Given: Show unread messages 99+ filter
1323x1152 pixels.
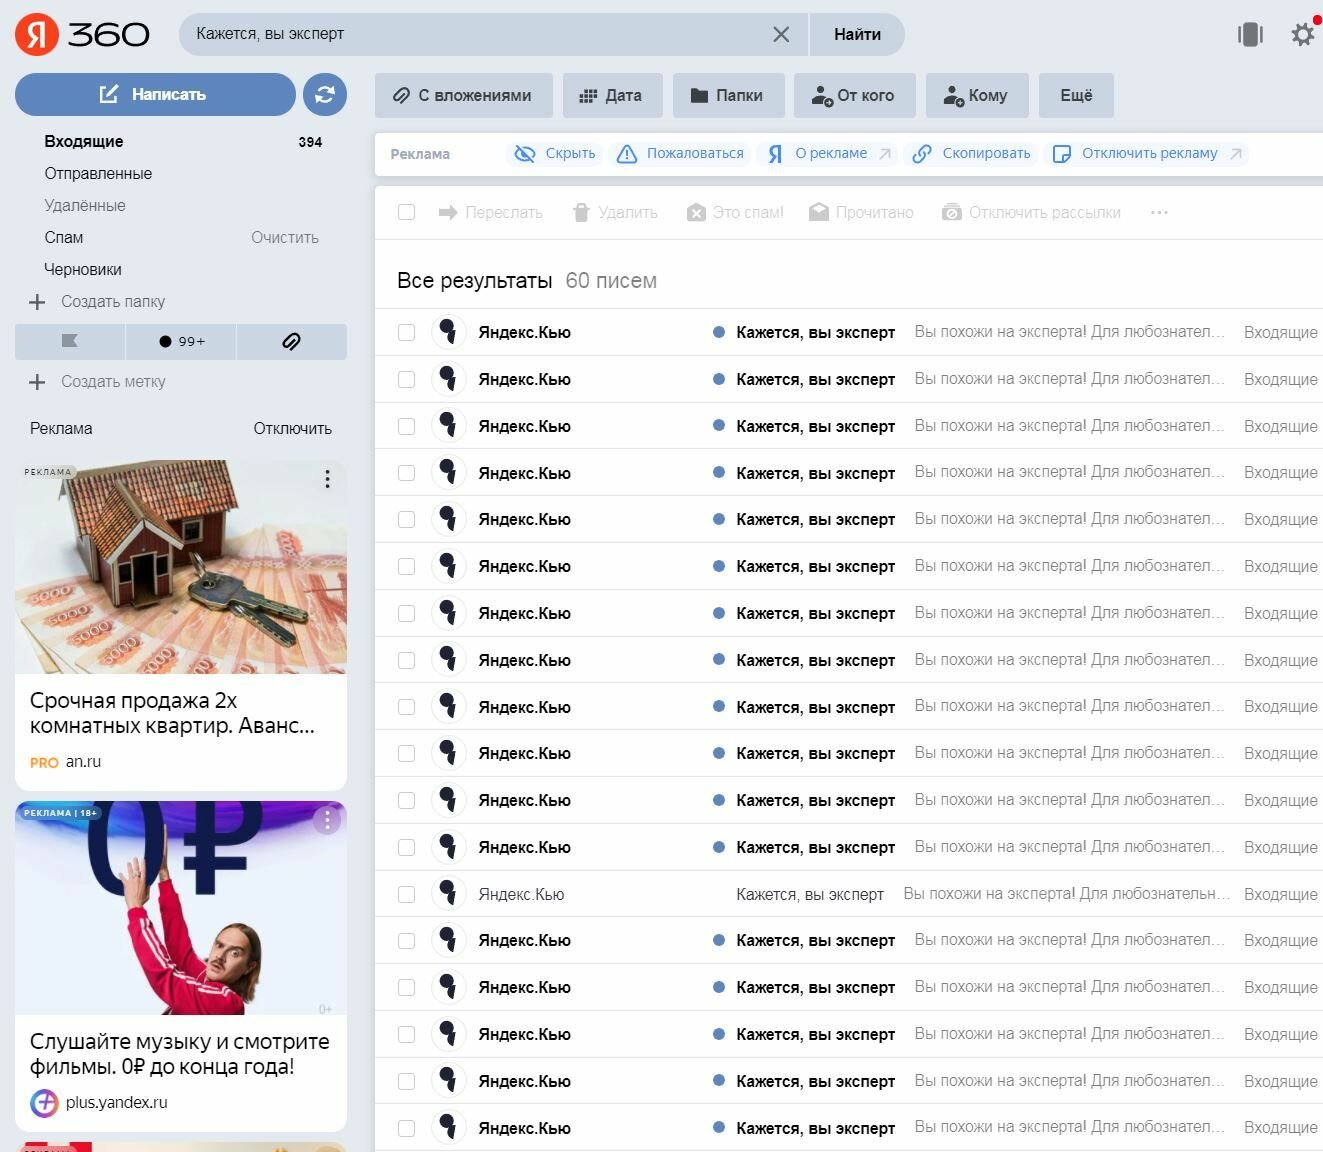Looking at the screenshot, I should point(181,341).
